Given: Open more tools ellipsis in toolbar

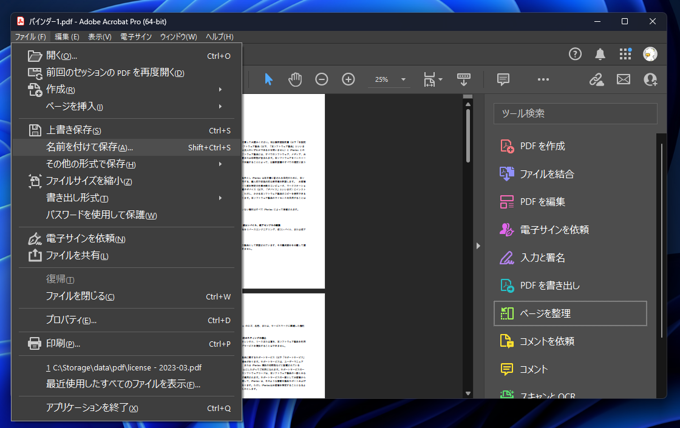Looking at the screenshot, I should point(543,79).
